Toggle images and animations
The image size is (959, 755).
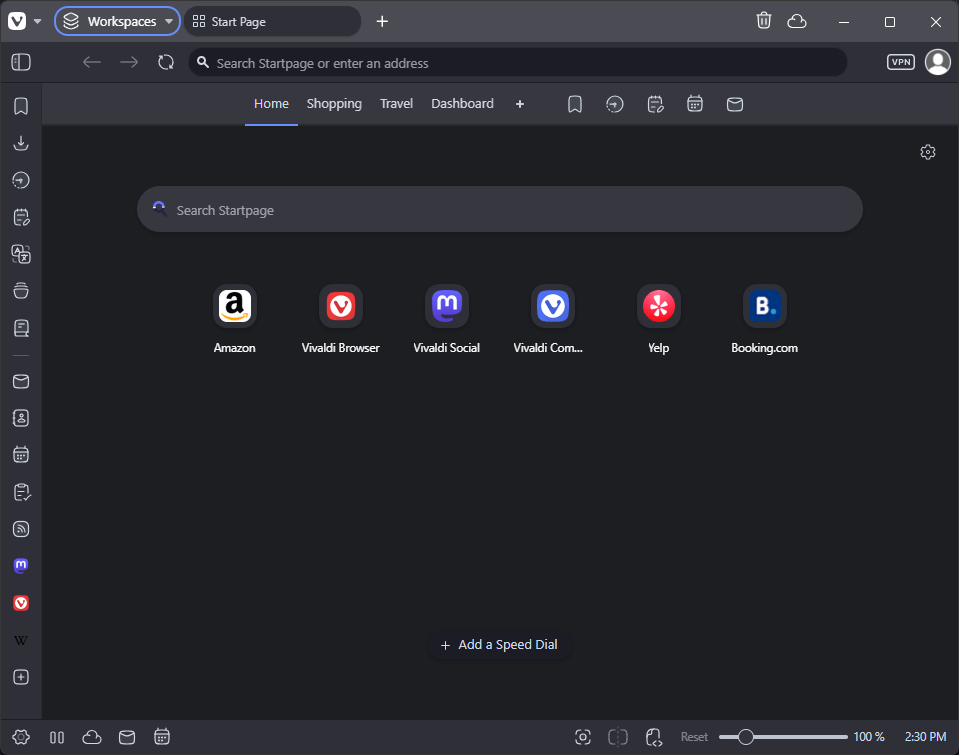618,737
